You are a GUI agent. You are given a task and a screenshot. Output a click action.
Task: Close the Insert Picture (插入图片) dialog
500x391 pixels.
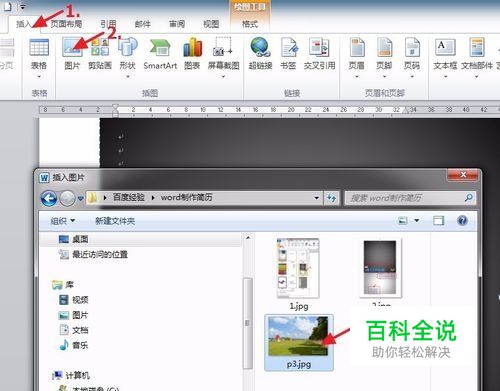tap(463, 174)
